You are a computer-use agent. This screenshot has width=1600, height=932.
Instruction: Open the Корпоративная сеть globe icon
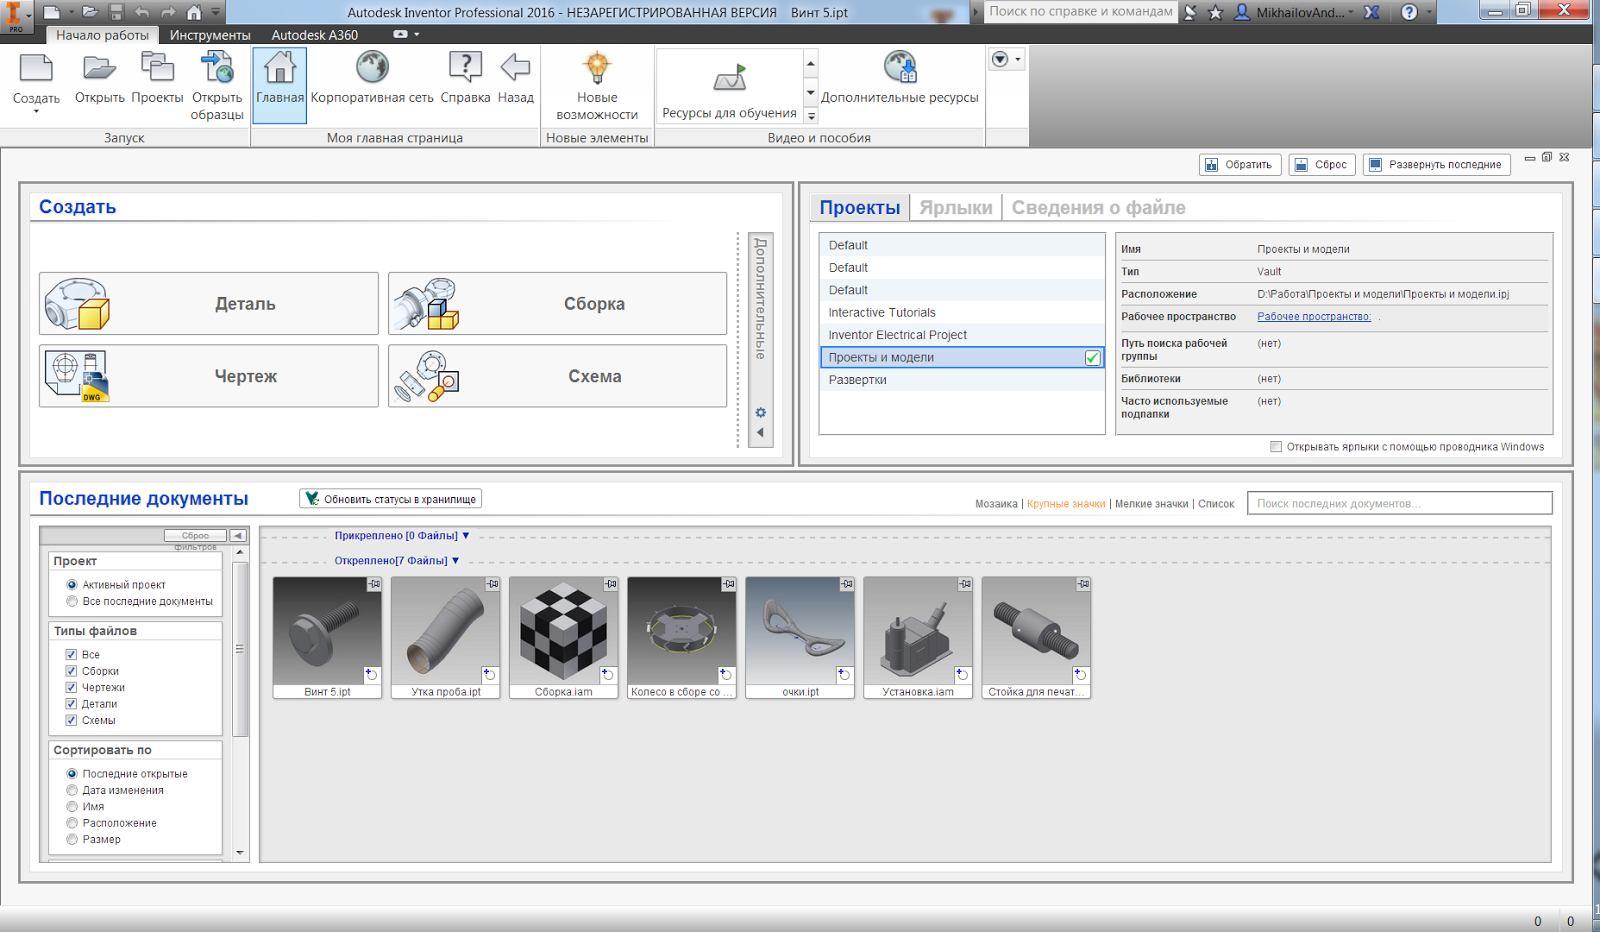372,67
